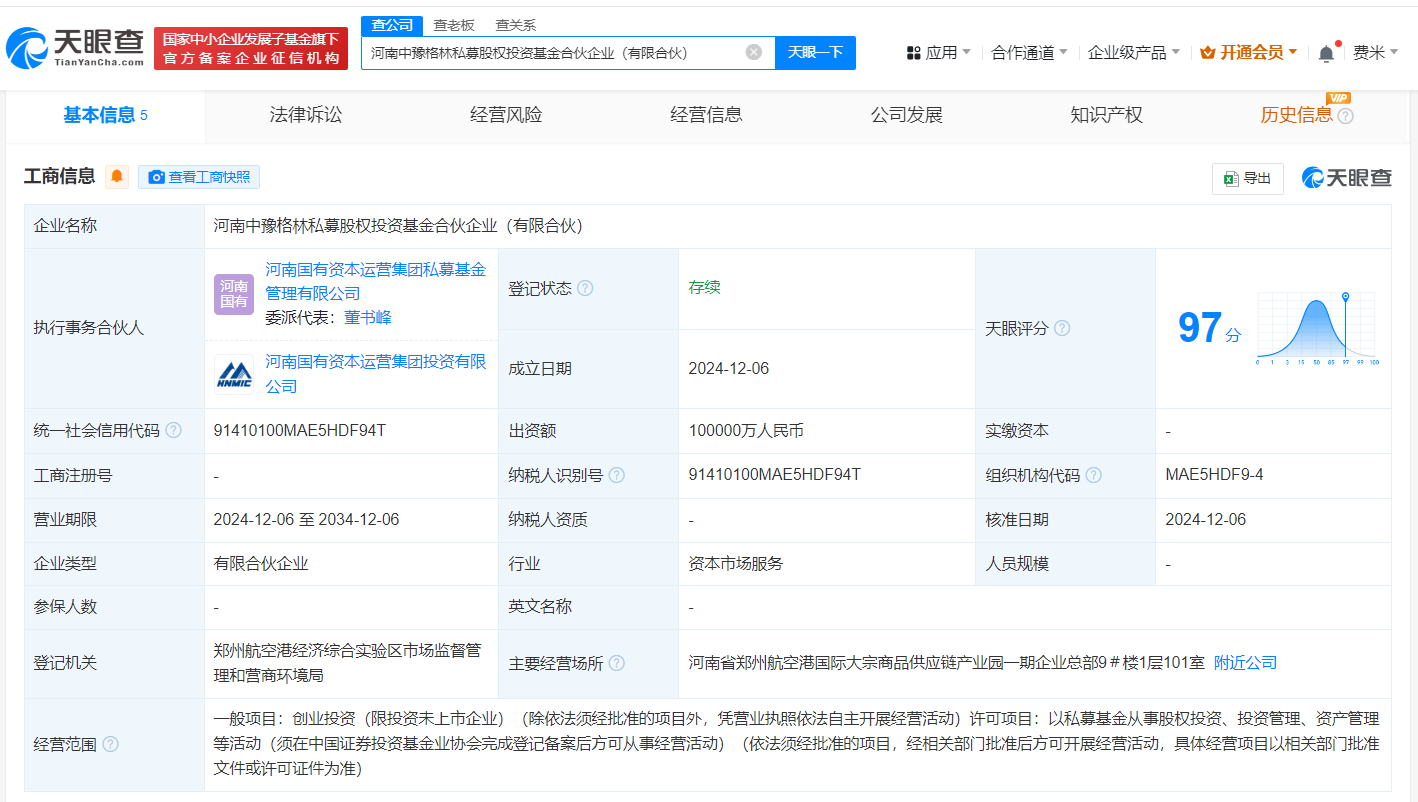The width and height of the screenshot is (1418, 802).
Task: Click the help icon next to 经营范围
Action: [x=110, y=744]
